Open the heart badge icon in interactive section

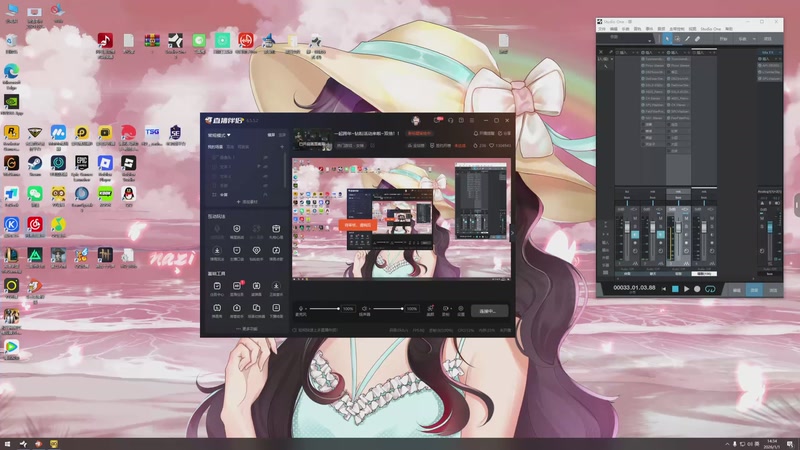[x=256, y=251]
